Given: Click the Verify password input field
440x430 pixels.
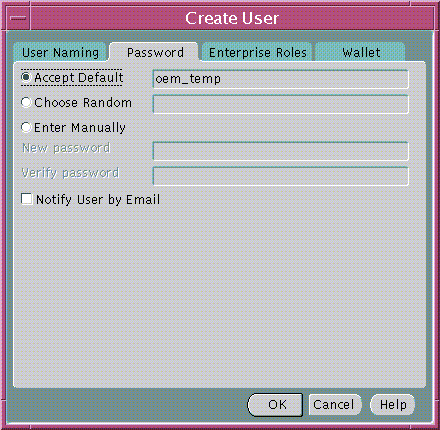Looking at the screenshot, I should [x=280, y=176].
